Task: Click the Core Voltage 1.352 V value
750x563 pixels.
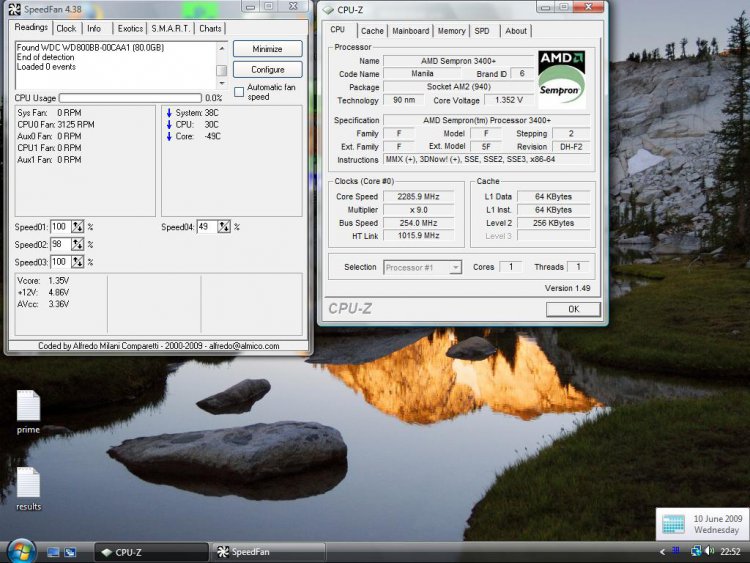Action: (x=508, y=100)
